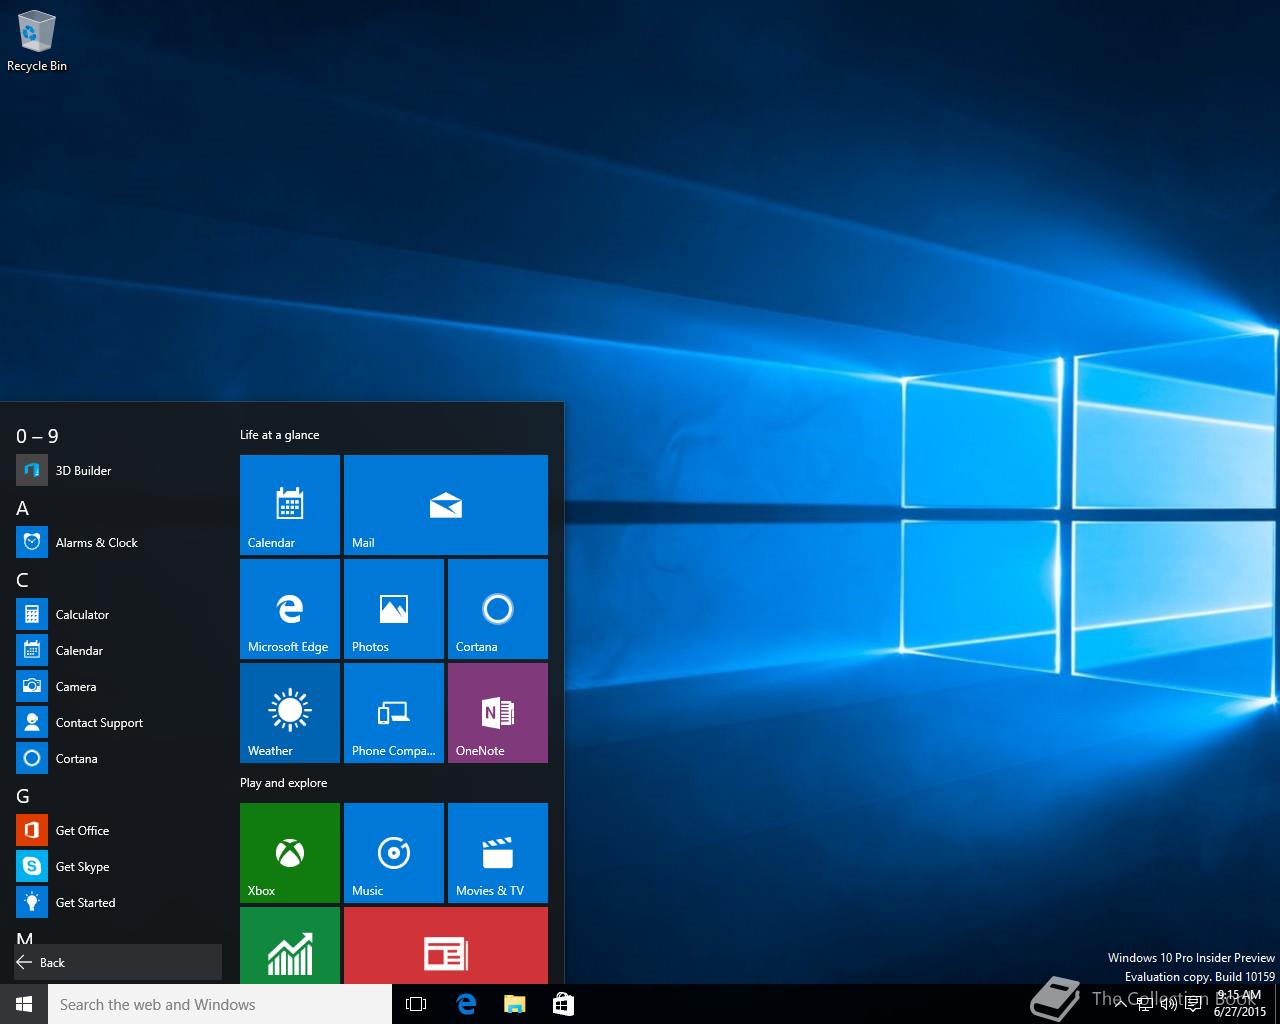Open Get Skype from the app list
The image size is (1280, 1024).
pyautogui.click(x=118, y=866)
